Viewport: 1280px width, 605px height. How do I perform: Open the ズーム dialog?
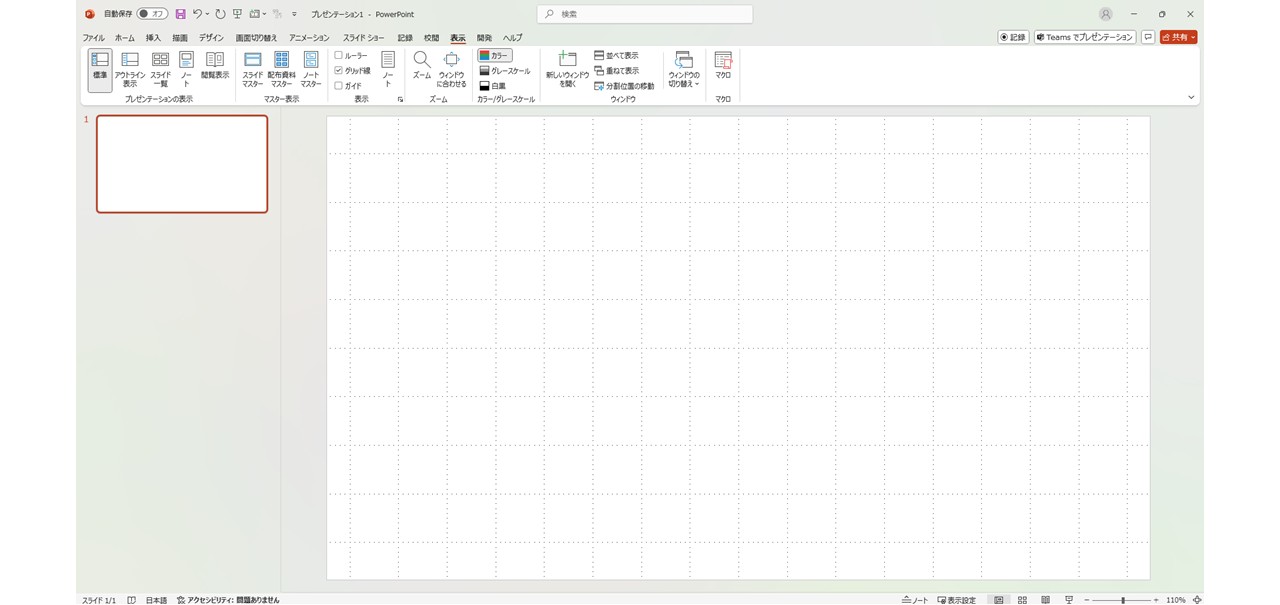click(x=422, y=66)
